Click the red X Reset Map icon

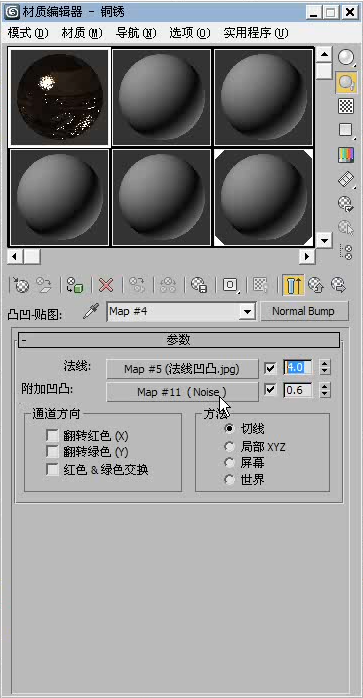coord(106,285)
